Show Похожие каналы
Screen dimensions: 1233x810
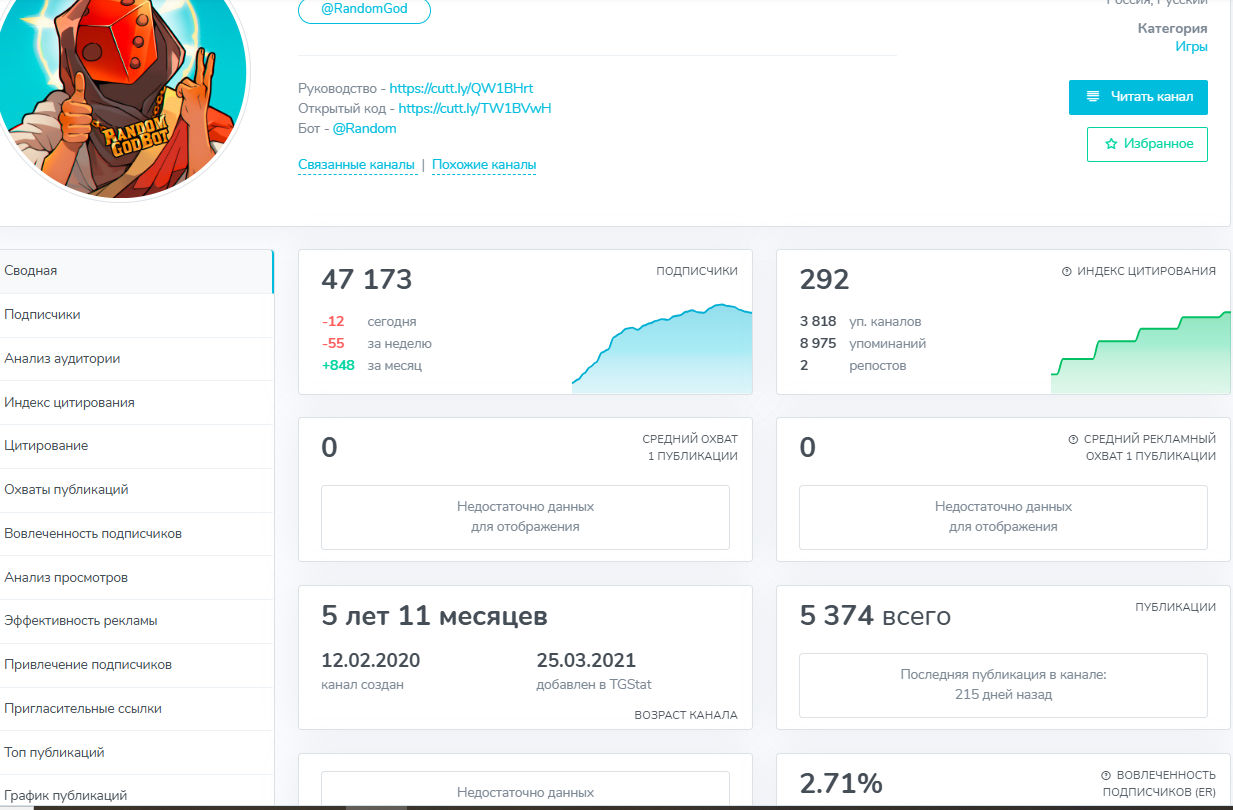(484, 165)
